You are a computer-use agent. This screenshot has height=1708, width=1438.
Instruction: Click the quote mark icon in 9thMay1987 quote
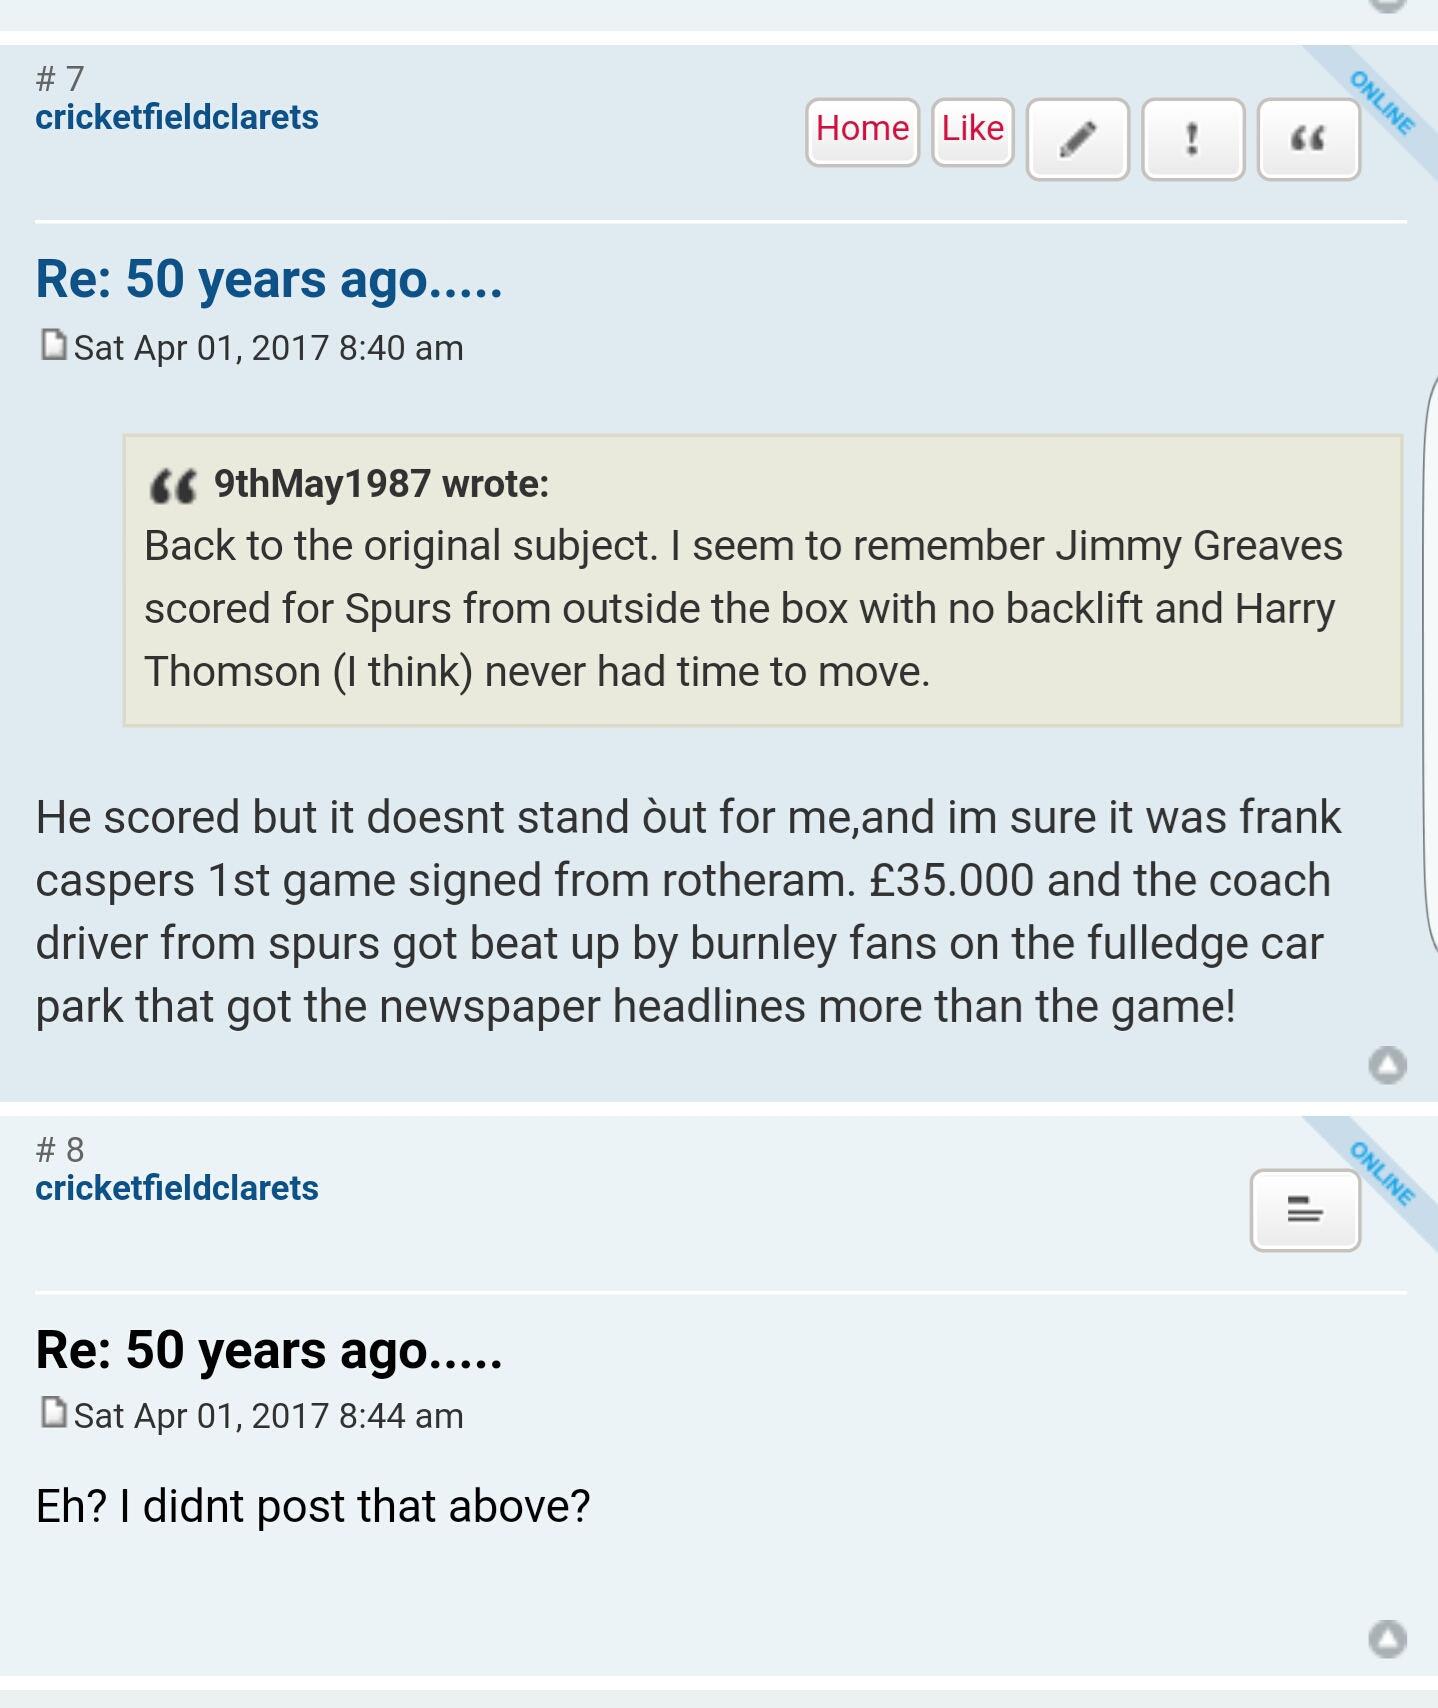(x=173, y=486)
